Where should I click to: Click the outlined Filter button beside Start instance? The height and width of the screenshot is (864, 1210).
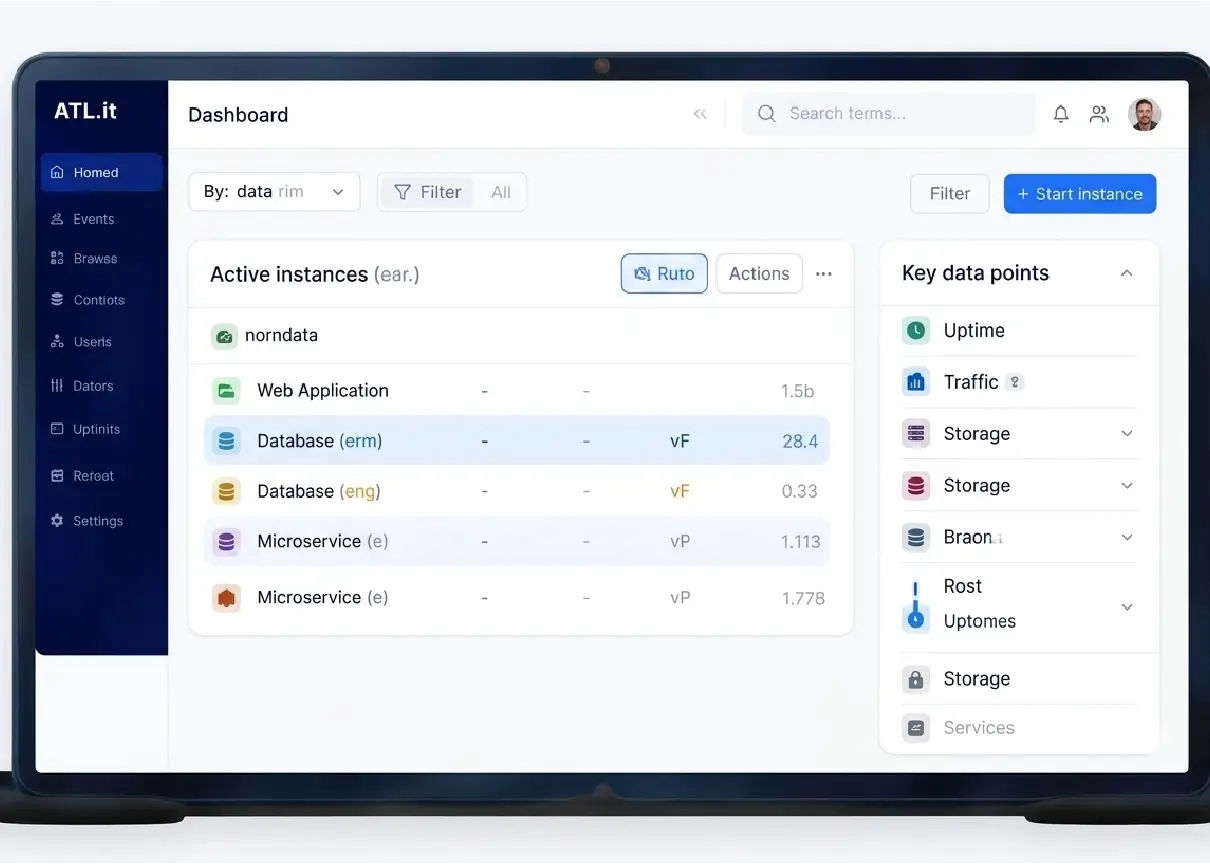coord(950,194)
